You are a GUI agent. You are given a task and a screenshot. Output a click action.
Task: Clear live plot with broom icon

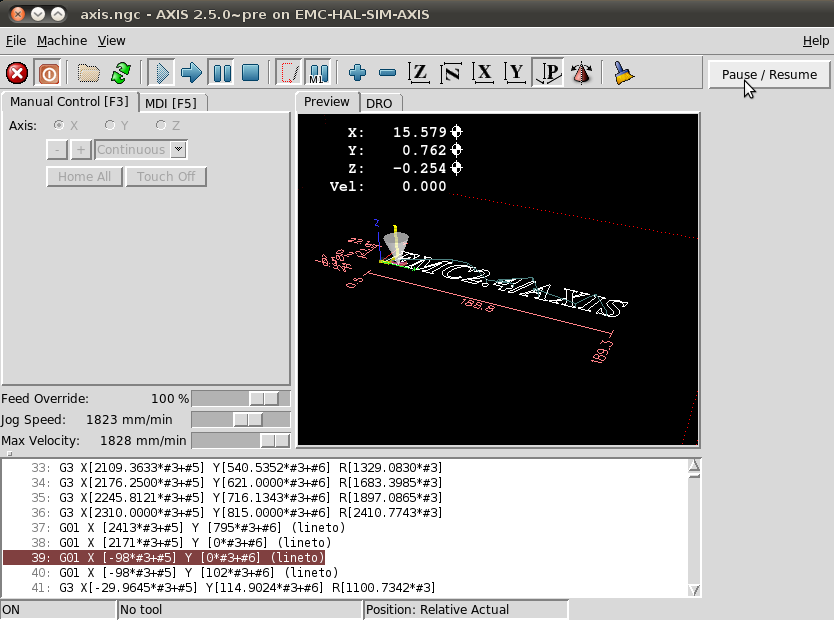tap(623, 73)
